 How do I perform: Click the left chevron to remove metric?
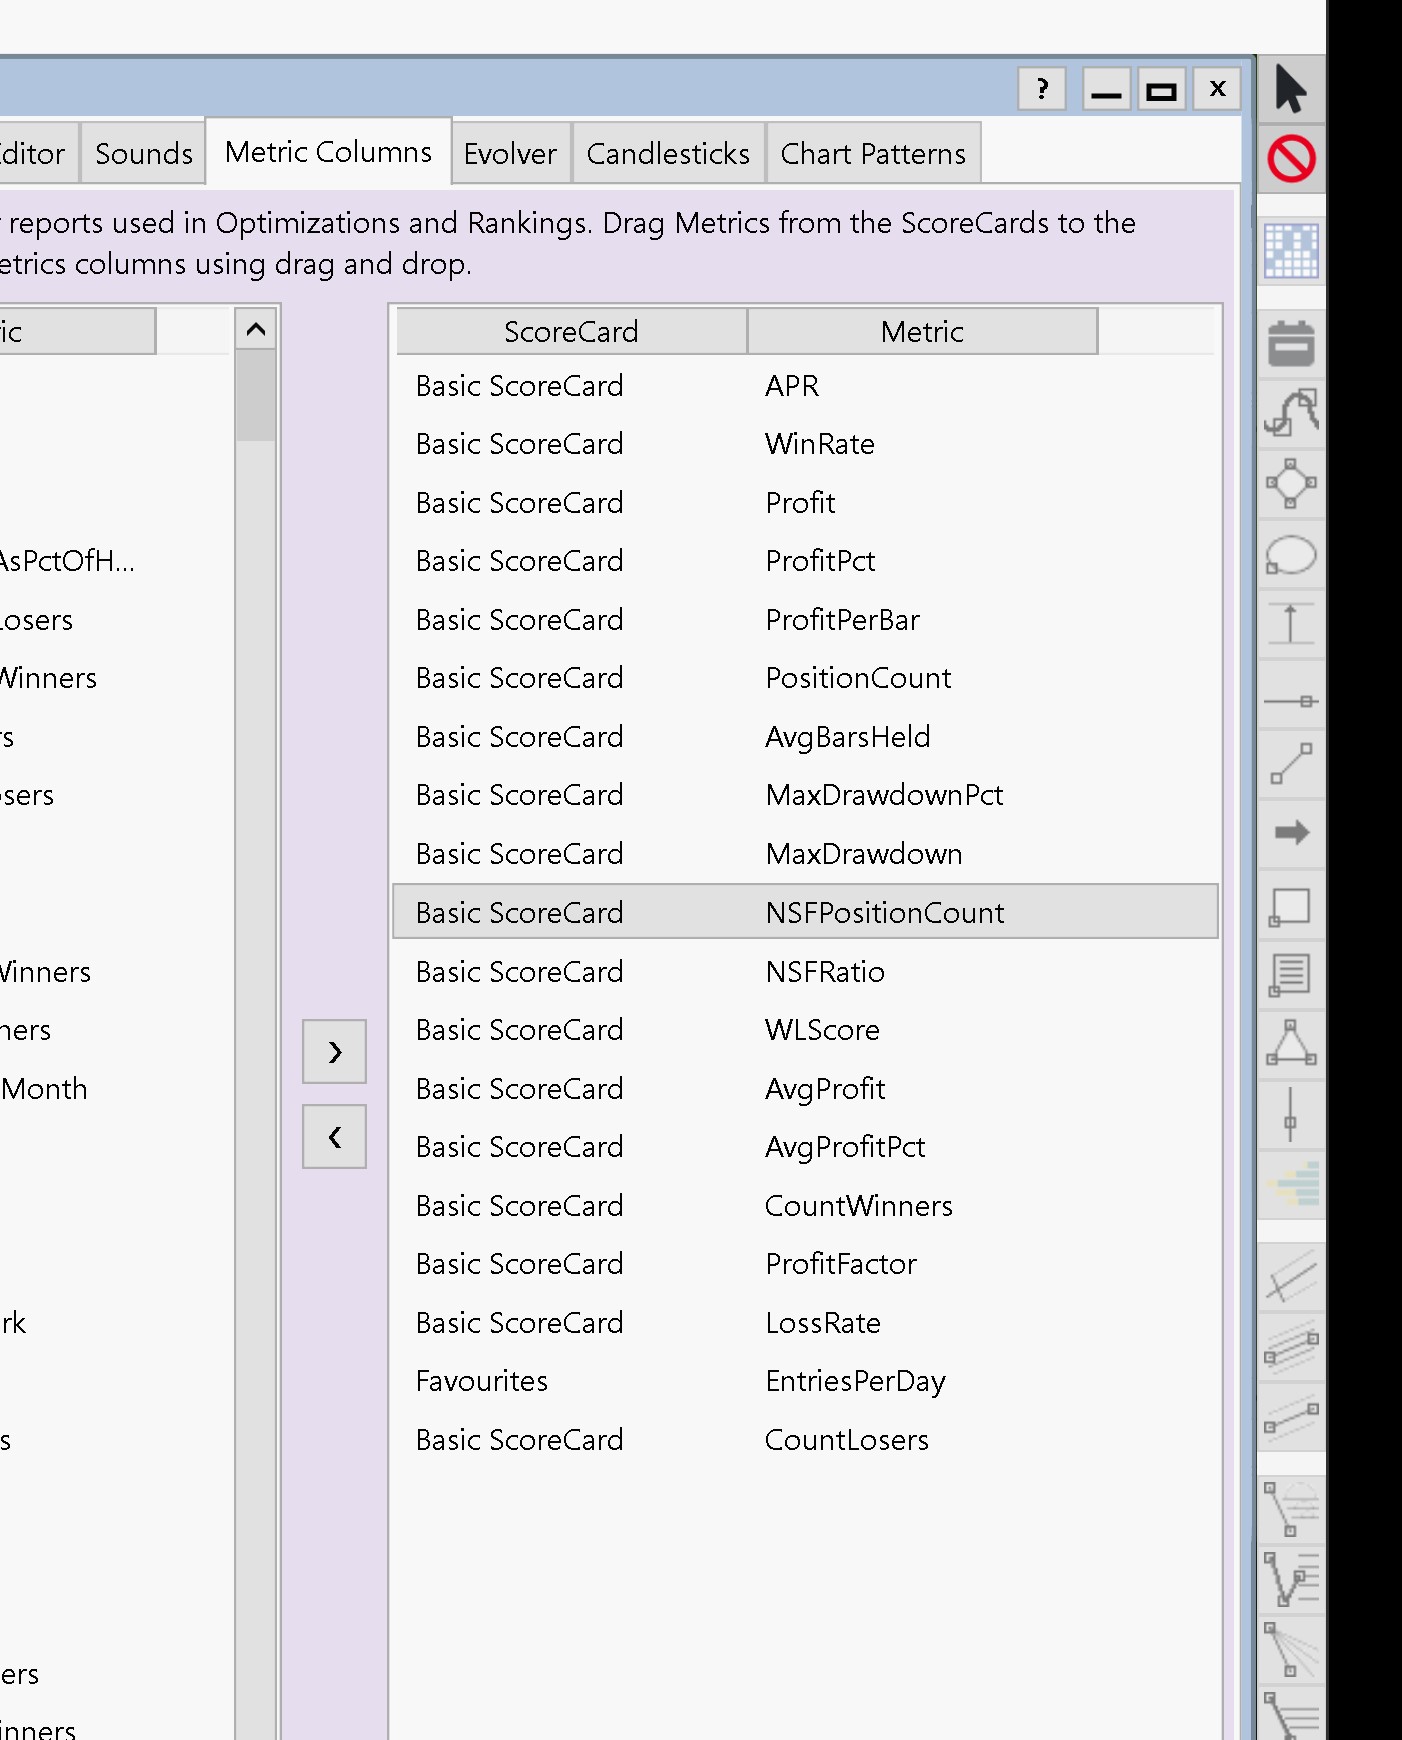click(334, 1136)
